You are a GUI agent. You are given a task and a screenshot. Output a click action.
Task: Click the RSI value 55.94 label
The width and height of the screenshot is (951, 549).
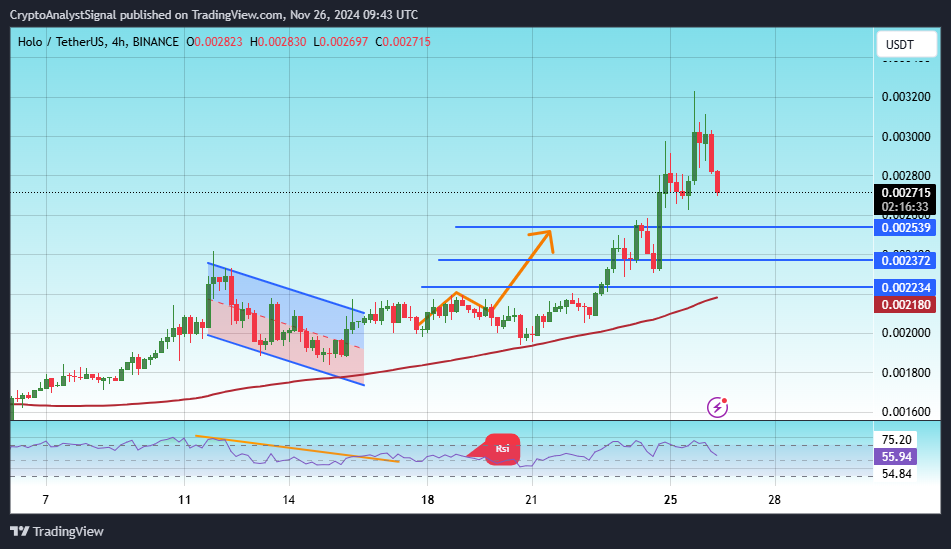[x=896, y=457]
